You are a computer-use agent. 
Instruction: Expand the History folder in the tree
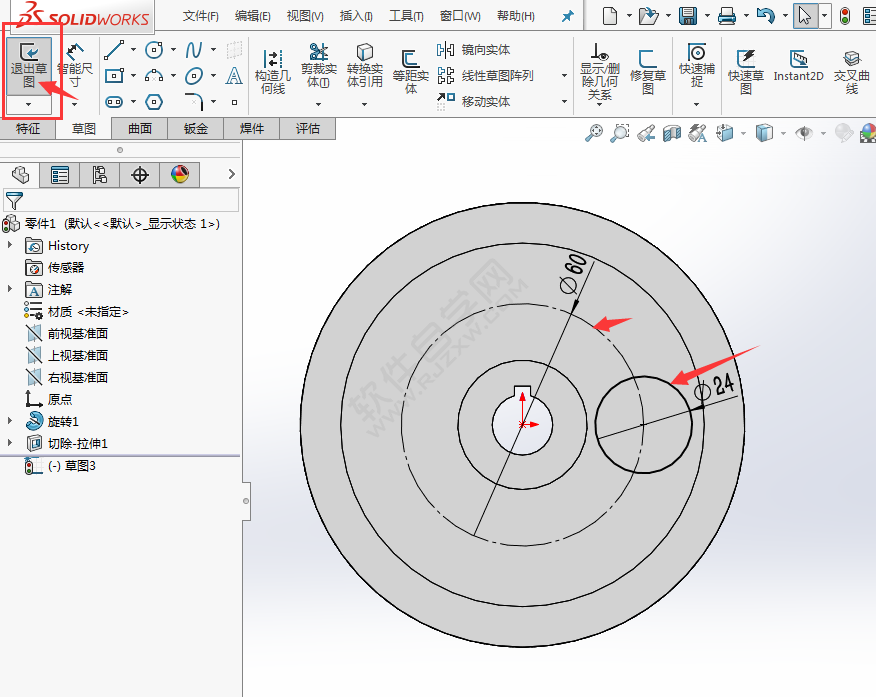[x=9, y=245]
